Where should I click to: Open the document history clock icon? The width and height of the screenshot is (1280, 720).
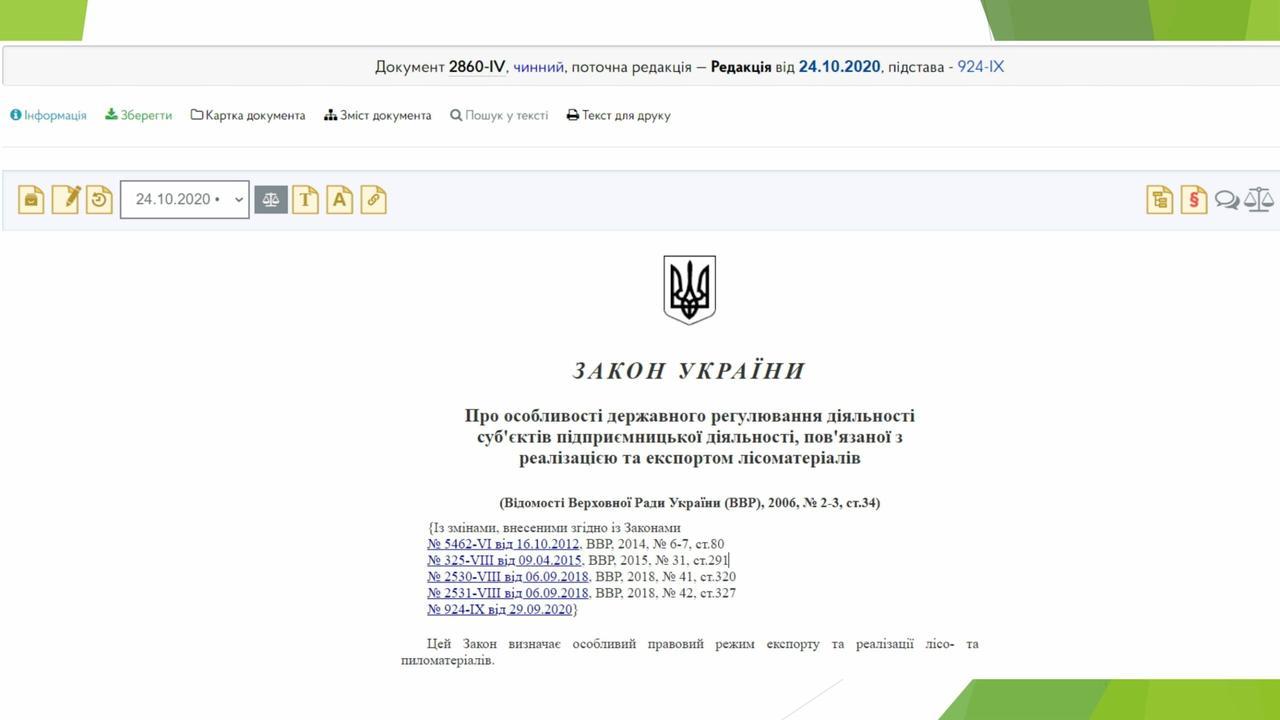(x=99, y=200)
